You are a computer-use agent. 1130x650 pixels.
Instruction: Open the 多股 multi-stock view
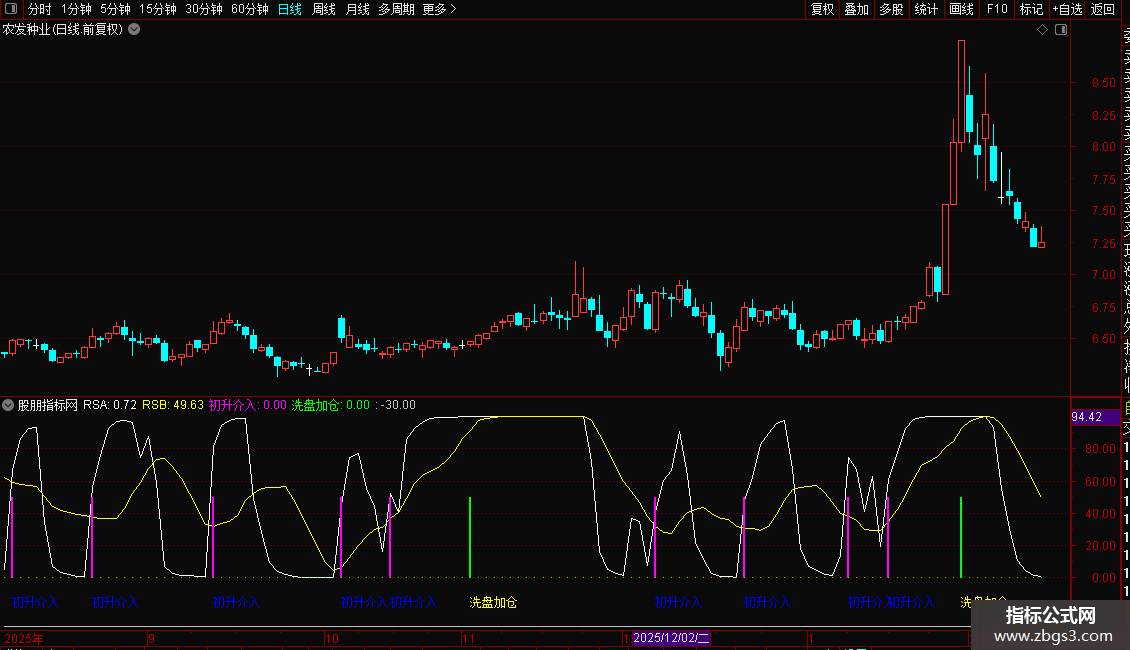pos(891,9)
